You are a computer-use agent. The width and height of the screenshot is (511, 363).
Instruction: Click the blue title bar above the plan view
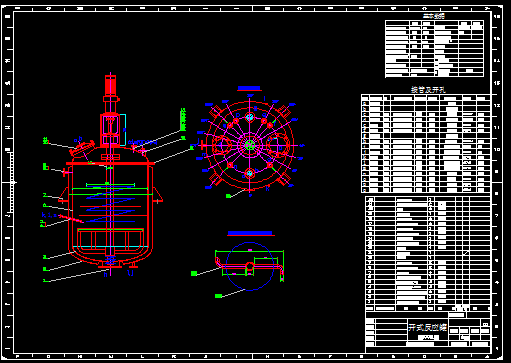point(249,88)
